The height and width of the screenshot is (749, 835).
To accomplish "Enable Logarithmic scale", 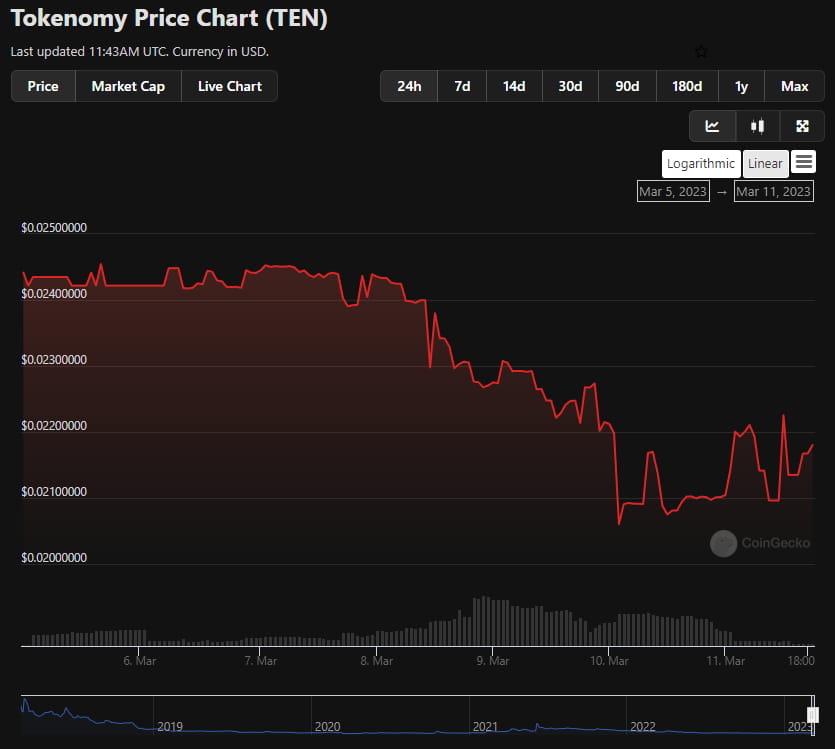I will (x=701, y=163).
